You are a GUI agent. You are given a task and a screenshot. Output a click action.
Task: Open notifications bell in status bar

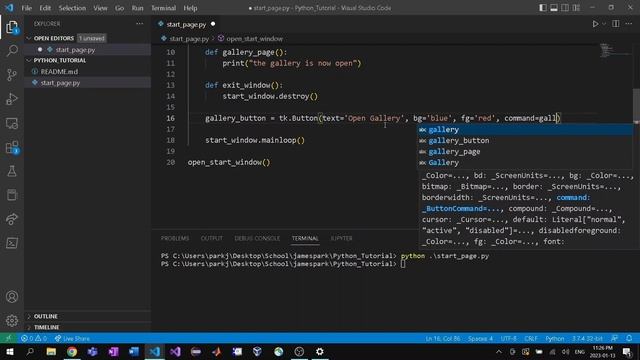pos(629,338)
